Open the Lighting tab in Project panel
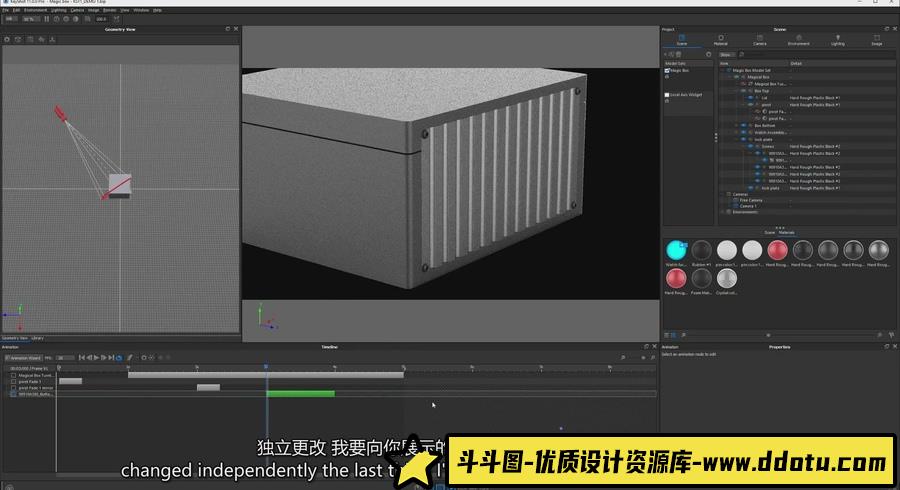The height and width of the screenshot is (490, 900). [837, 40]
